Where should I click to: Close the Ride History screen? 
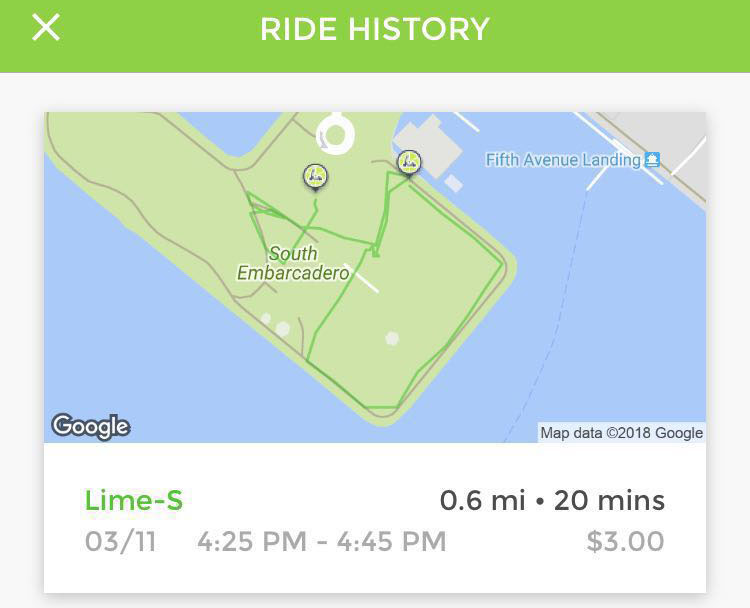coord(46,27)
